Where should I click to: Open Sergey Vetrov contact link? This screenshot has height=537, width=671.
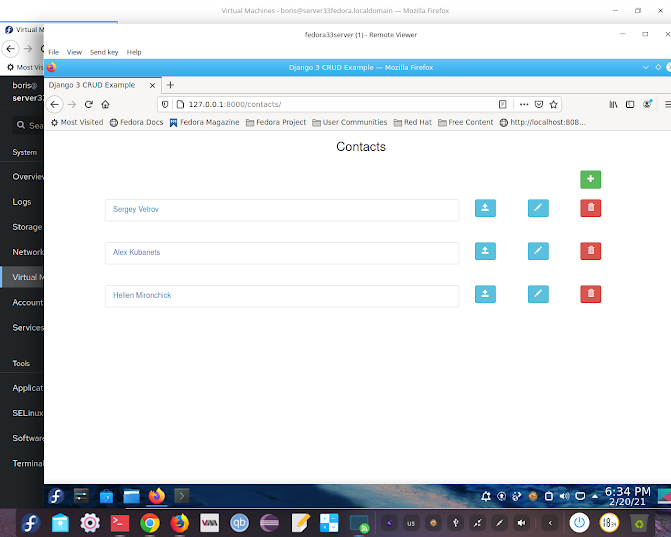[x=136, y=209]
